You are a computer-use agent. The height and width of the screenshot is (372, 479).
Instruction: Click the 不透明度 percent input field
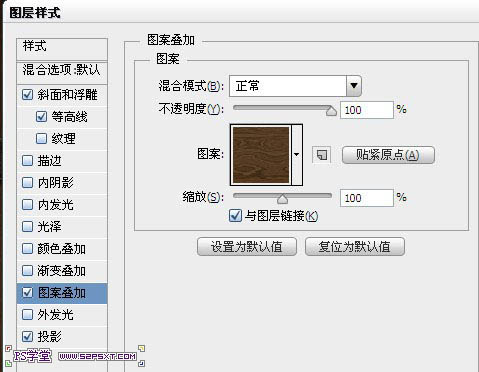click(367, 110)
